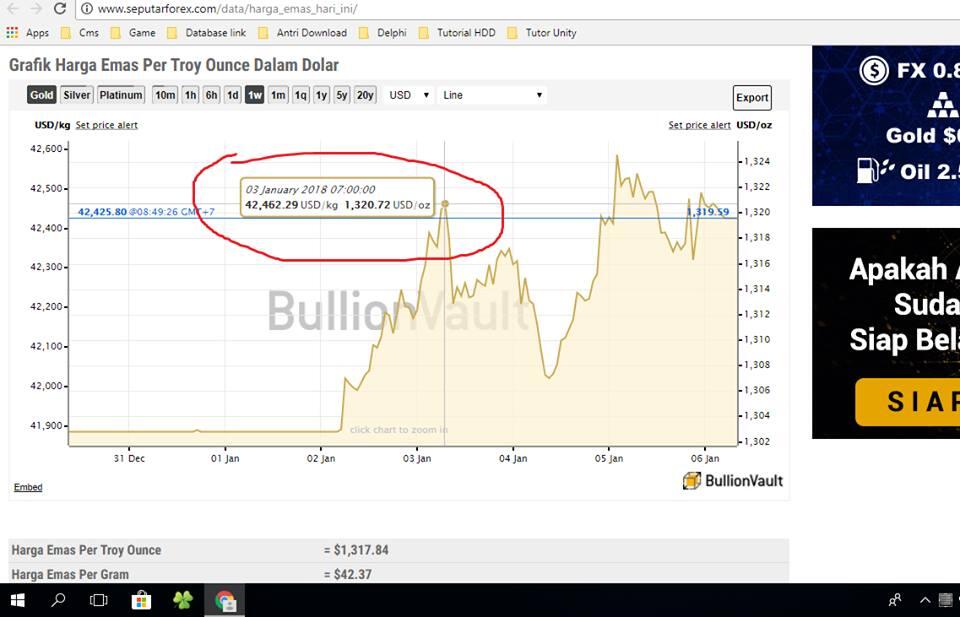Viewport: 960px width, 617px height.
Task: Select the 1m time range tab
Action: [x=278, y=95]
